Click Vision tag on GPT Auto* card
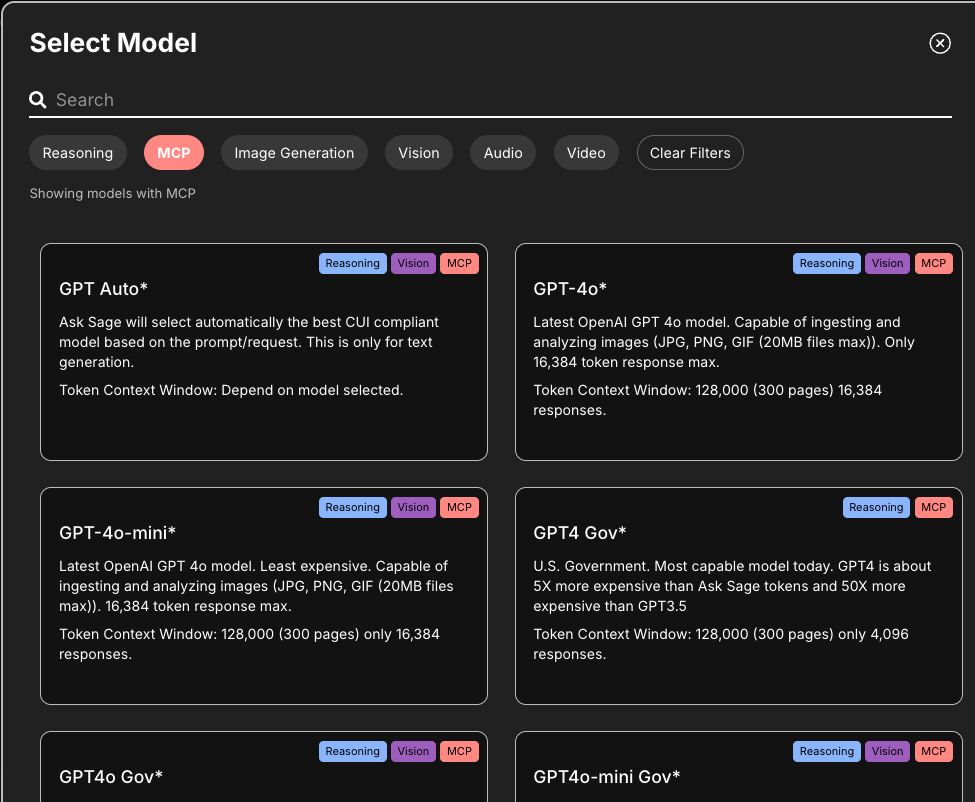This screenshot has height=802, width=975. point(414,264)
